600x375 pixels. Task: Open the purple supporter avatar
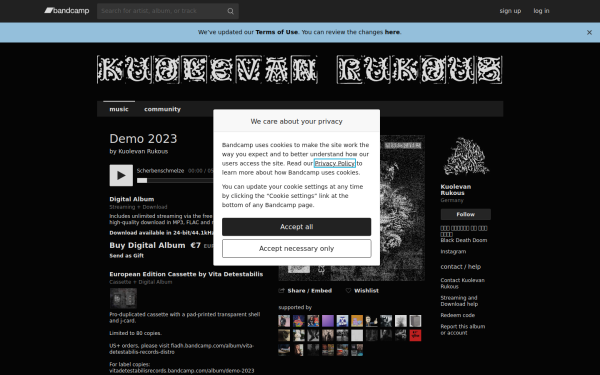tap(328, 321)
